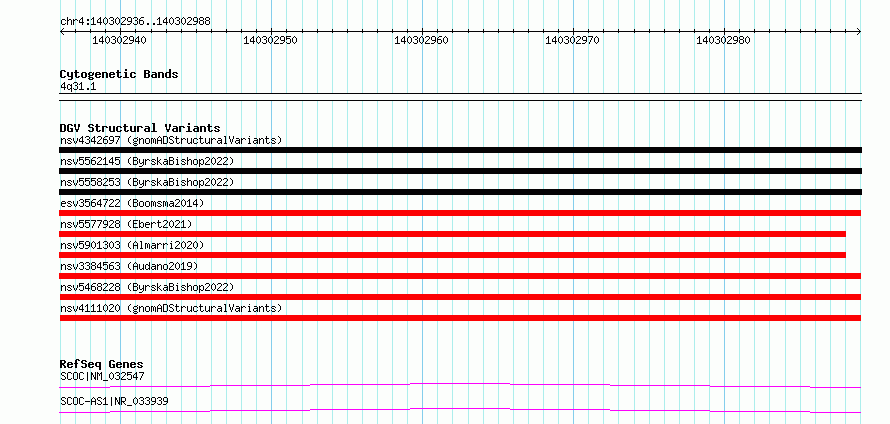Click the nsv5558253 ByrskaBishop2022 label
This screenshot has height=424, width=890.
coord(147,182)
